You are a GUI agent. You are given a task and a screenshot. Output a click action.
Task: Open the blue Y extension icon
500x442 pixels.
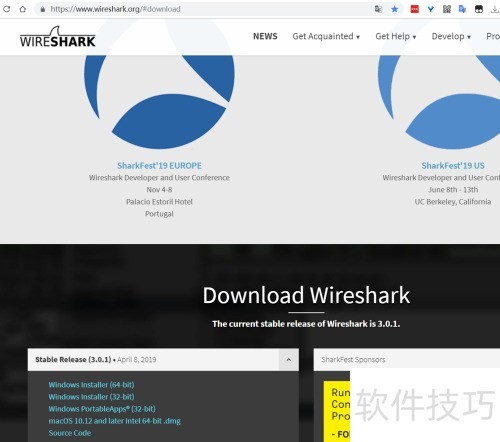point(431,9)
